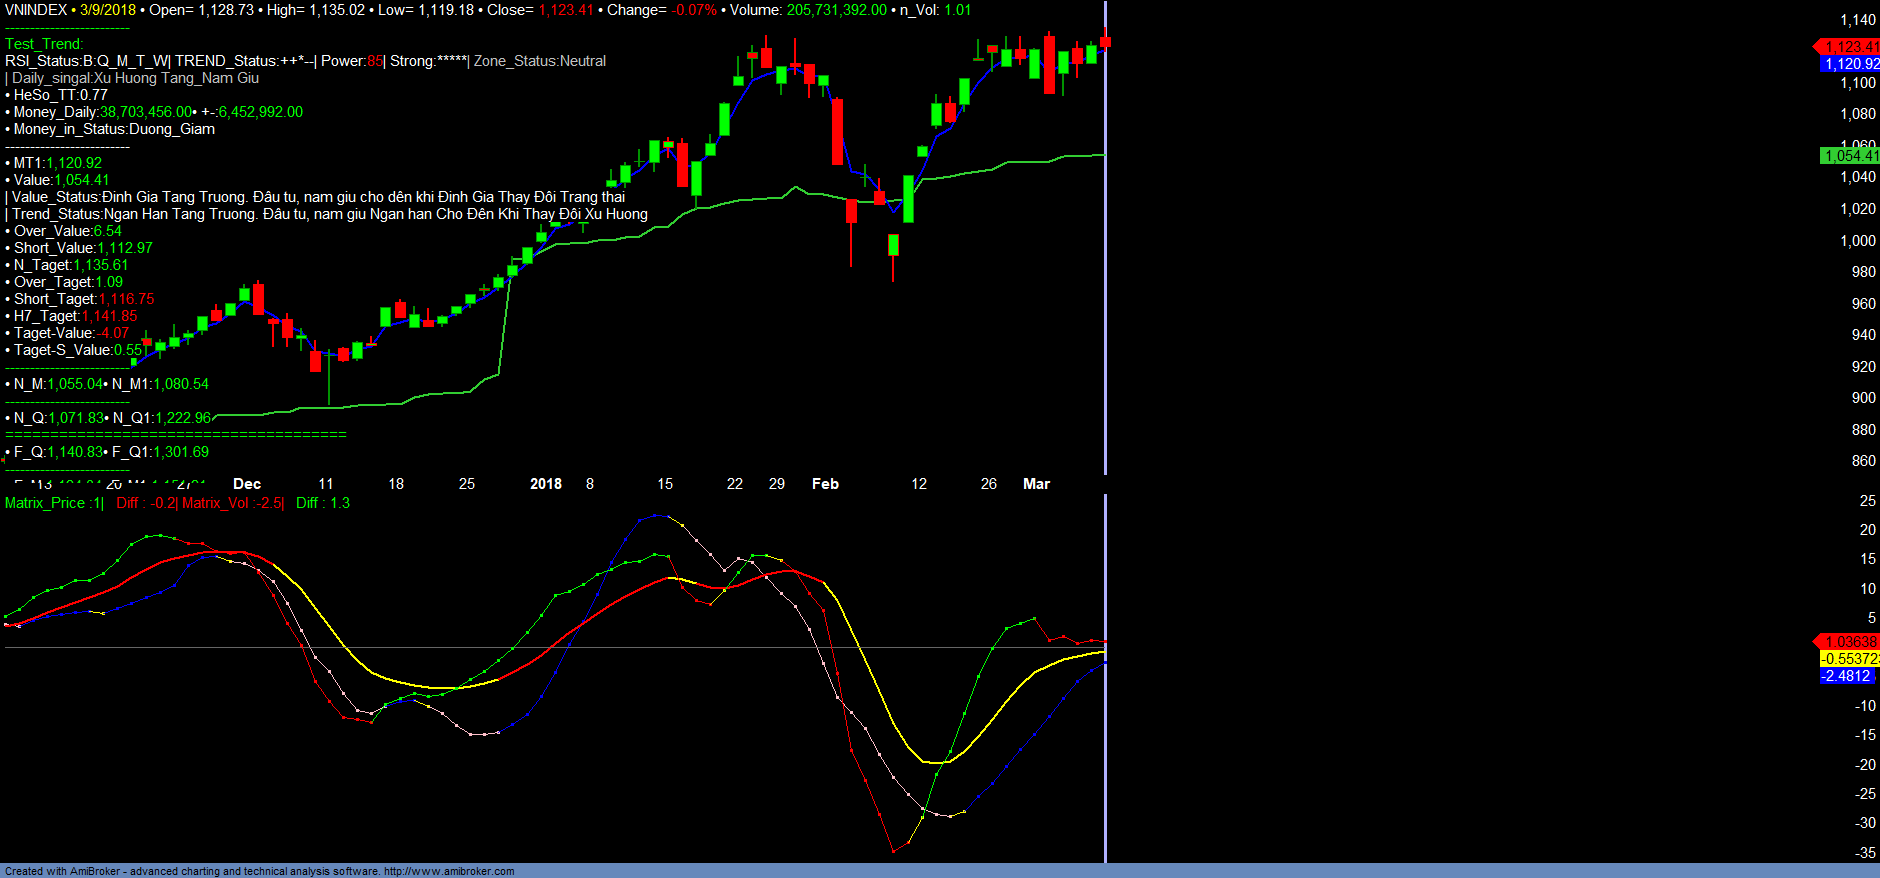This screenshot has width=1880, height=878.
Task: Click the red 1.03638 indicator value tag
Action: 1850,642
